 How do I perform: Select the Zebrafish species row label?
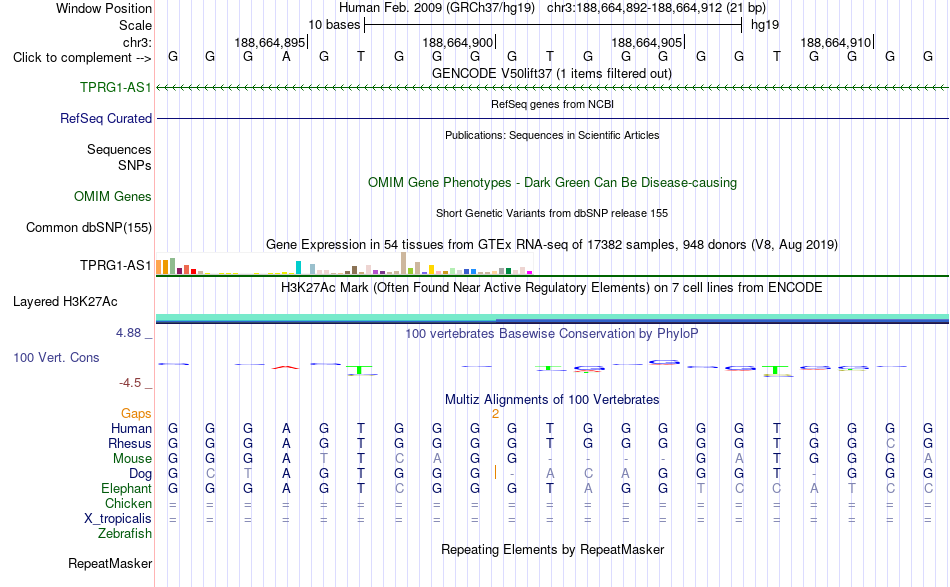pyautogui.click(x=125, y=534)
